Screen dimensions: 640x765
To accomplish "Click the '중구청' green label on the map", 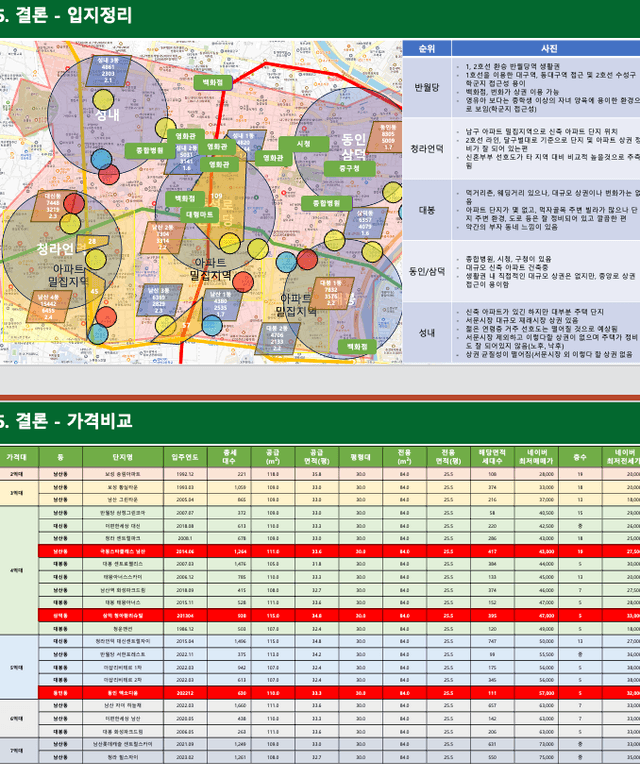I will (349, 168).
